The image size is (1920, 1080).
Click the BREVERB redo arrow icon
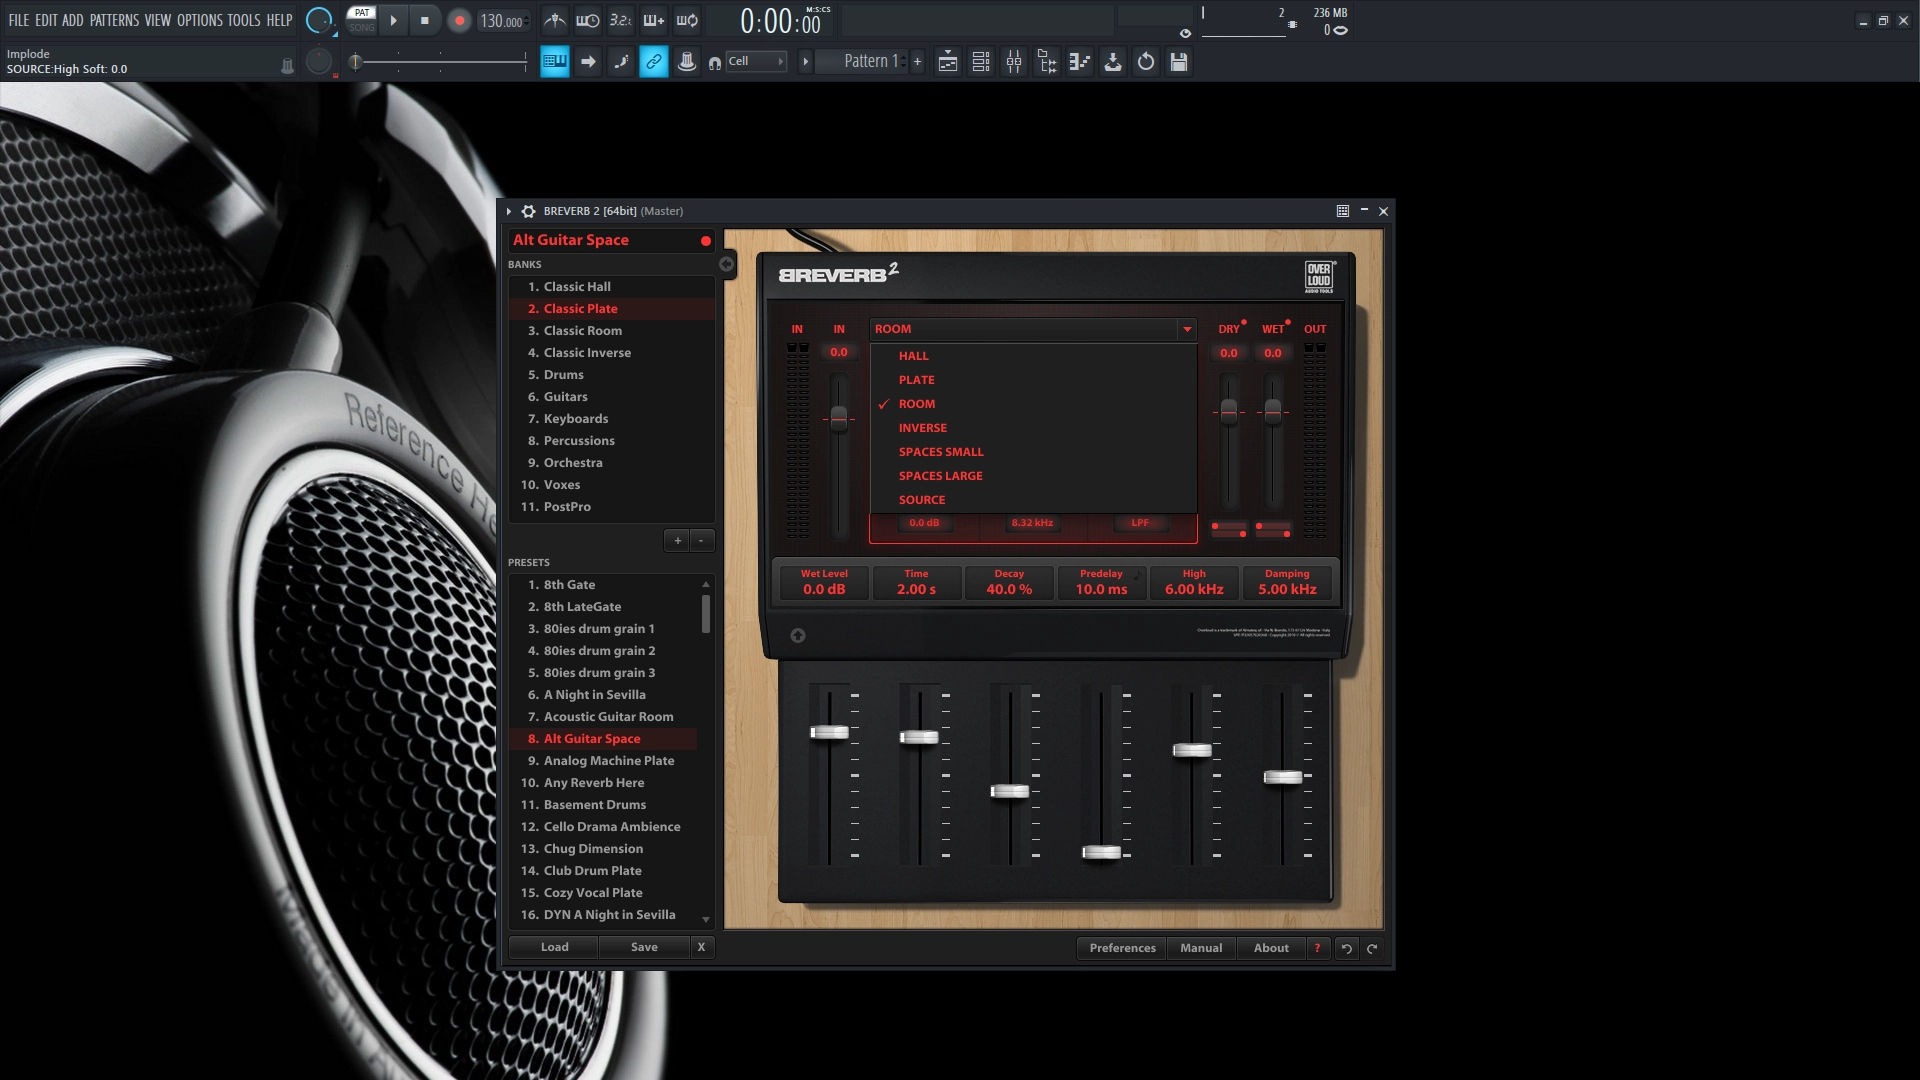coord(1372,949)
